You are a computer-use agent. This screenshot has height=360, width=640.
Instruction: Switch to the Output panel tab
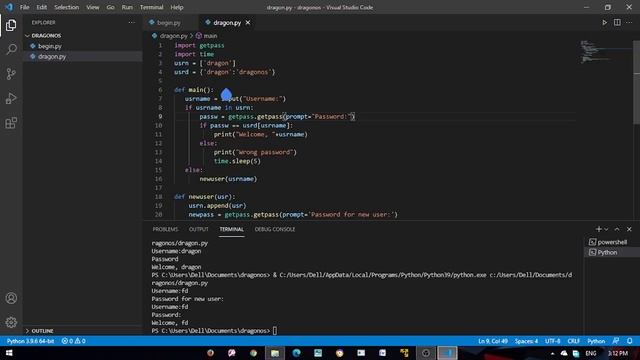click(x=198, y=229)
